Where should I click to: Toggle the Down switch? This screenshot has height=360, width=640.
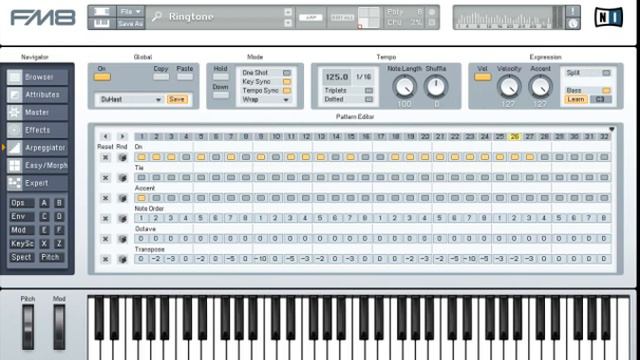(220, 95)
